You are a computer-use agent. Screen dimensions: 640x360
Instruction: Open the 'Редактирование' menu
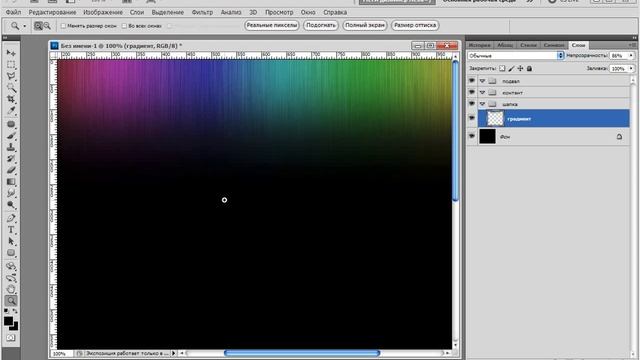pos(52,12)
